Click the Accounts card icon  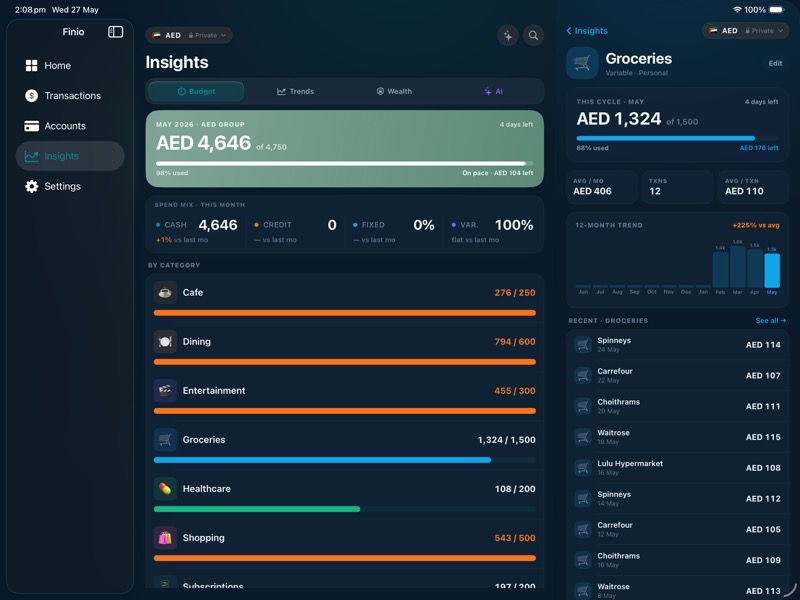(x=32, y=126)
